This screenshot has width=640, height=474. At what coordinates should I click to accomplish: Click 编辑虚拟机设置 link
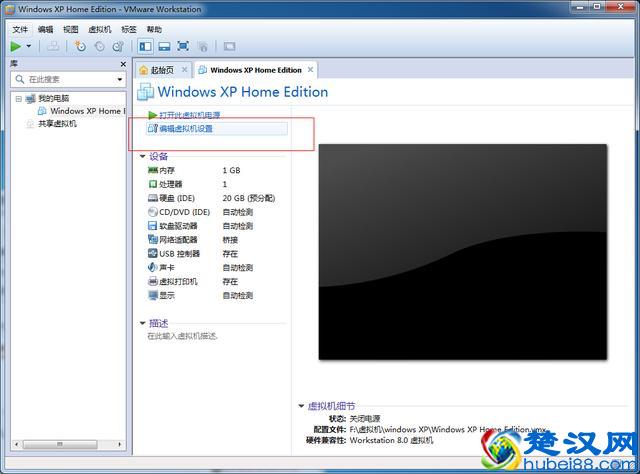pos(186,129)
